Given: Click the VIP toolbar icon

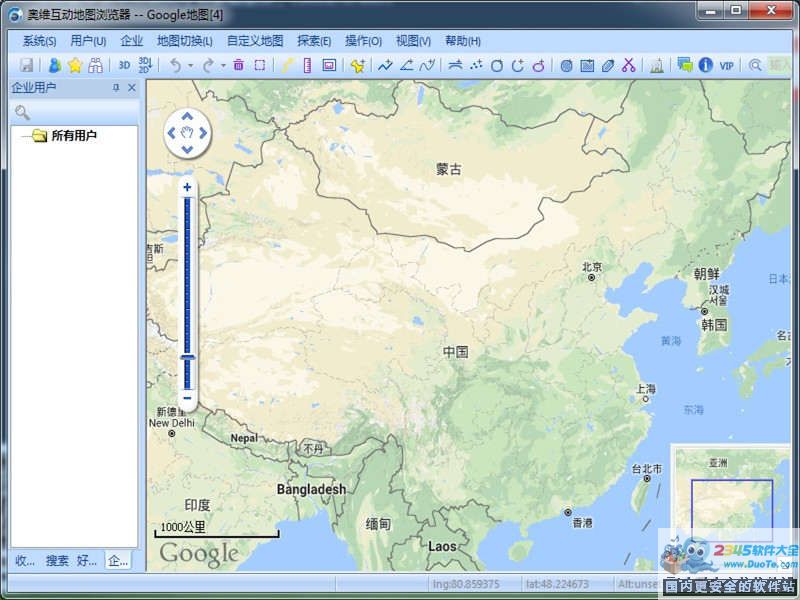Looking at the screenshot, I should 726,65.
